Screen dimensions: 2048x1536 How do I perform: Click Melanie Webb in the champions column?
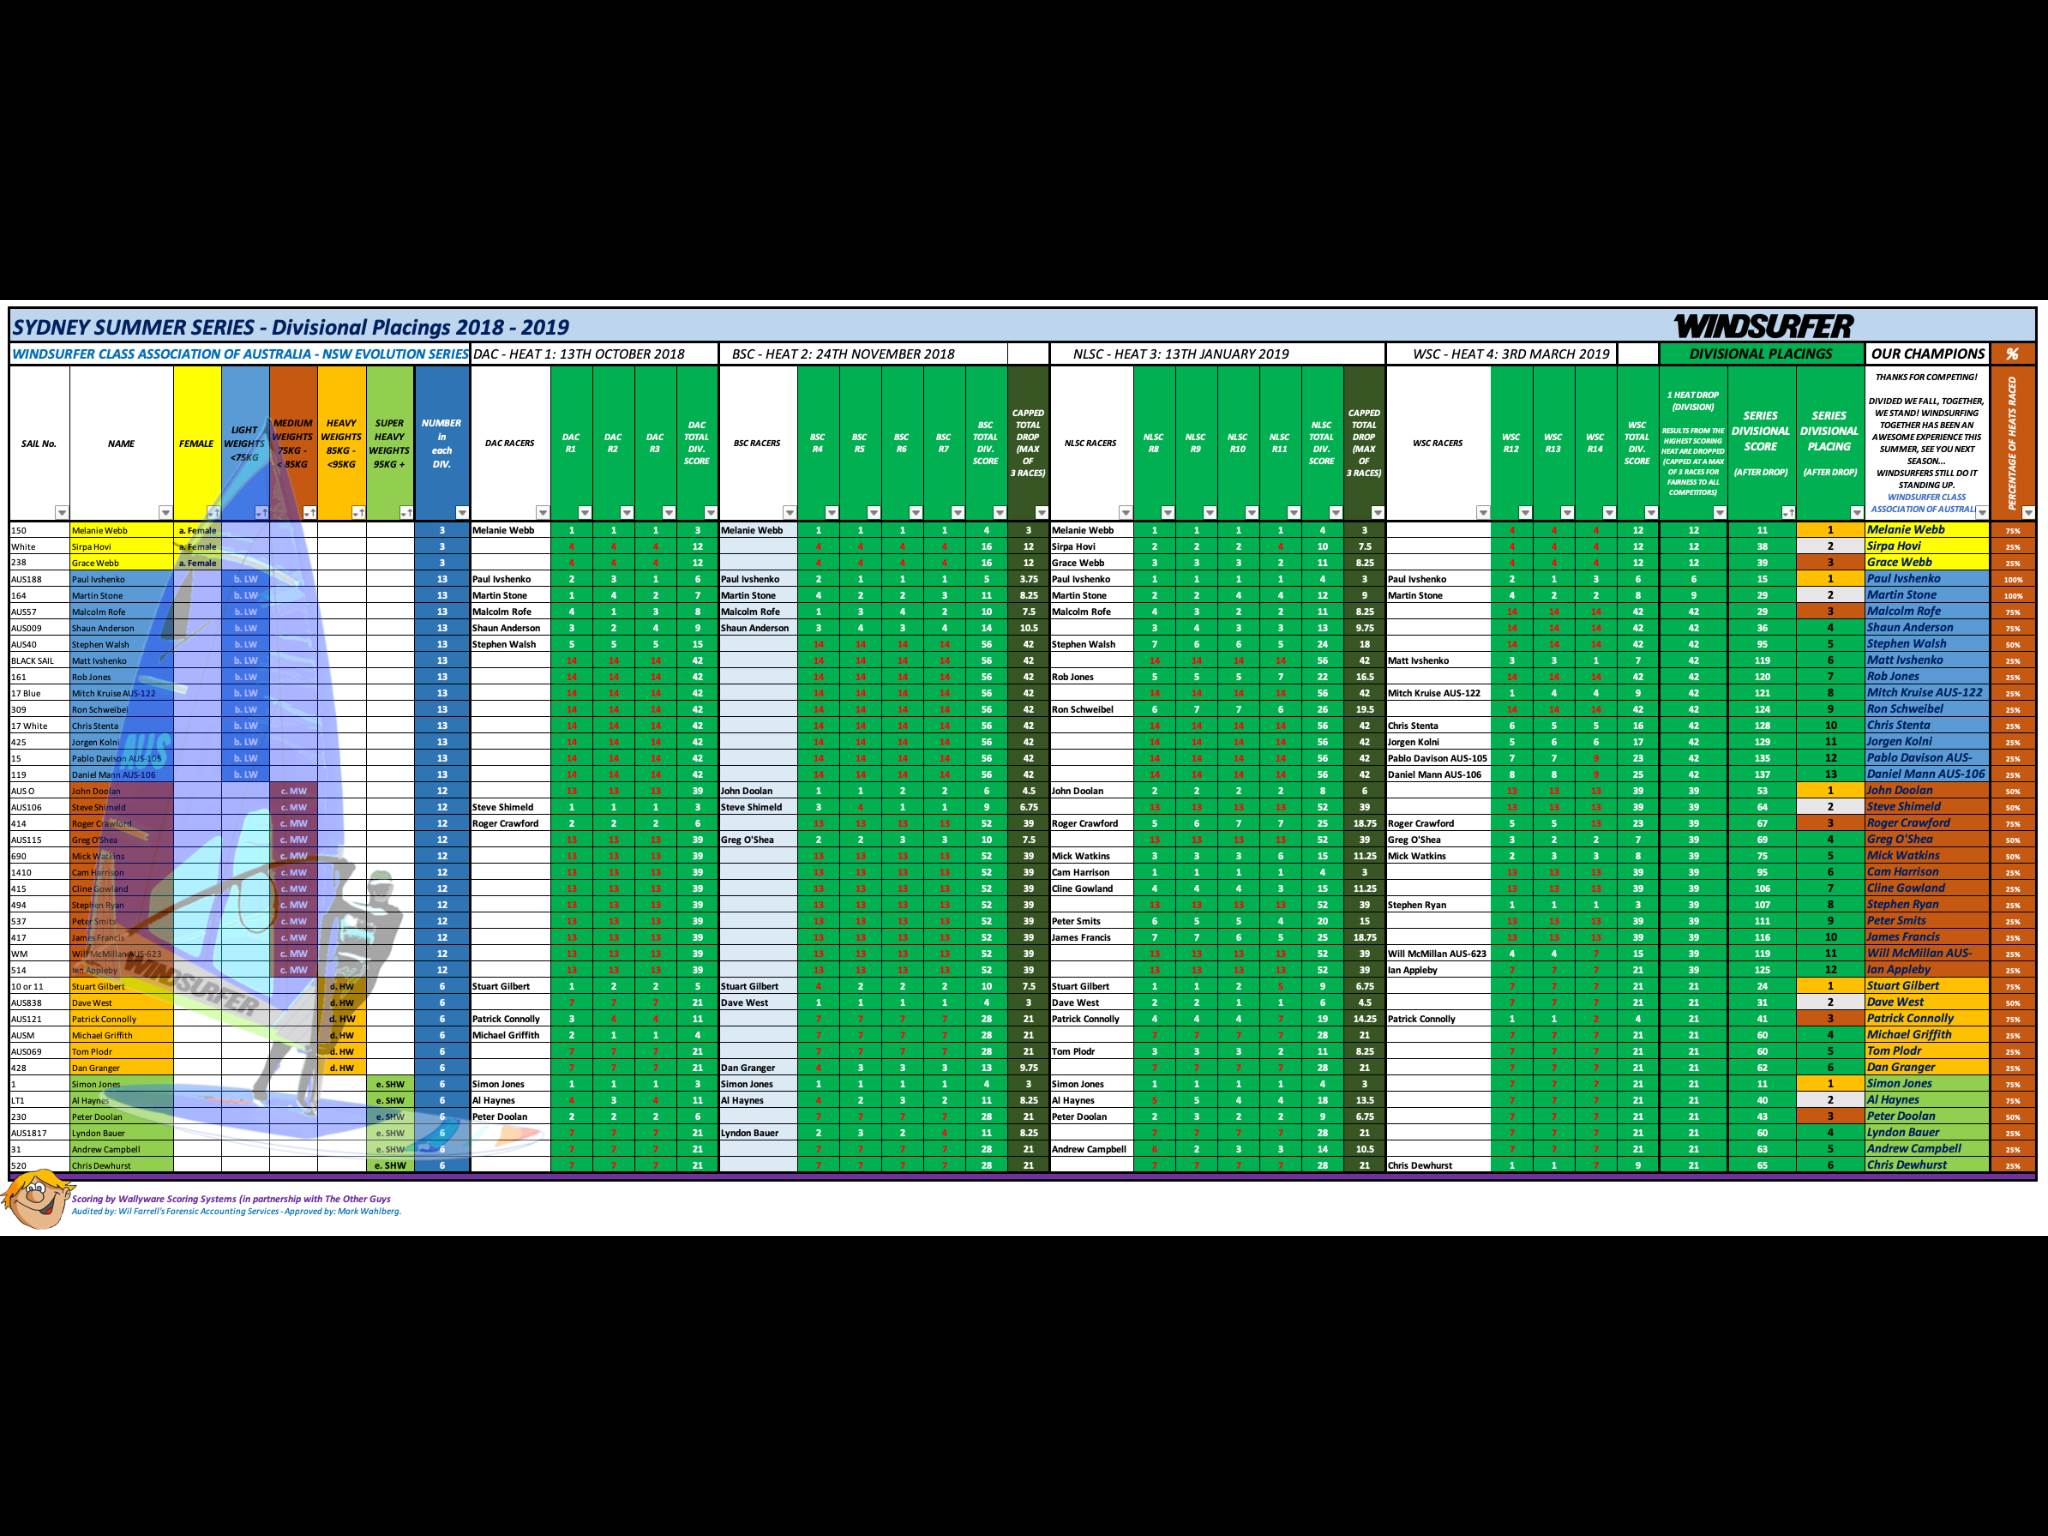(x=1906, y=530)
